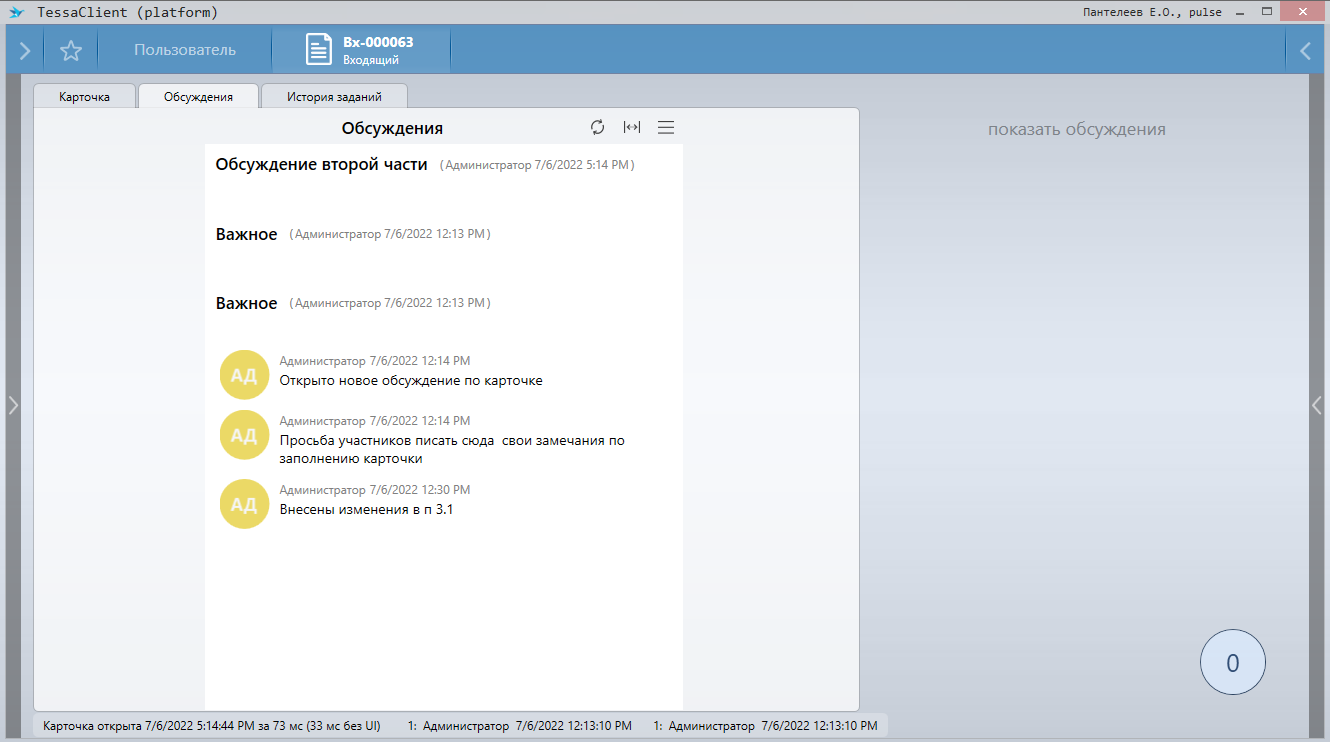
Task: Click the АД avatar beside 12:30 PM message
Action: point(244,504)
